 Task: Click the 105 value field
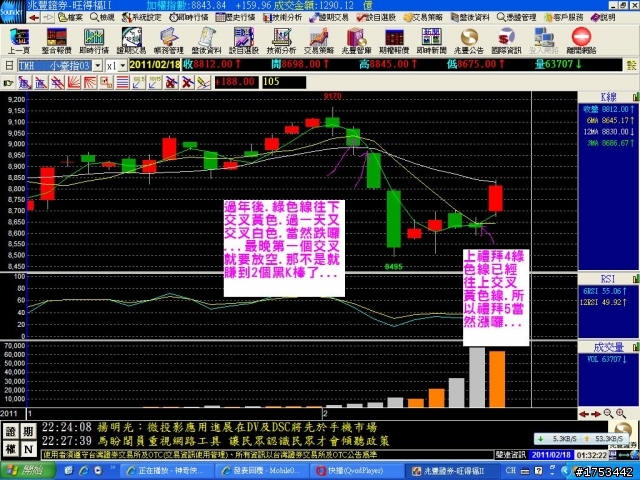(284, 82)
